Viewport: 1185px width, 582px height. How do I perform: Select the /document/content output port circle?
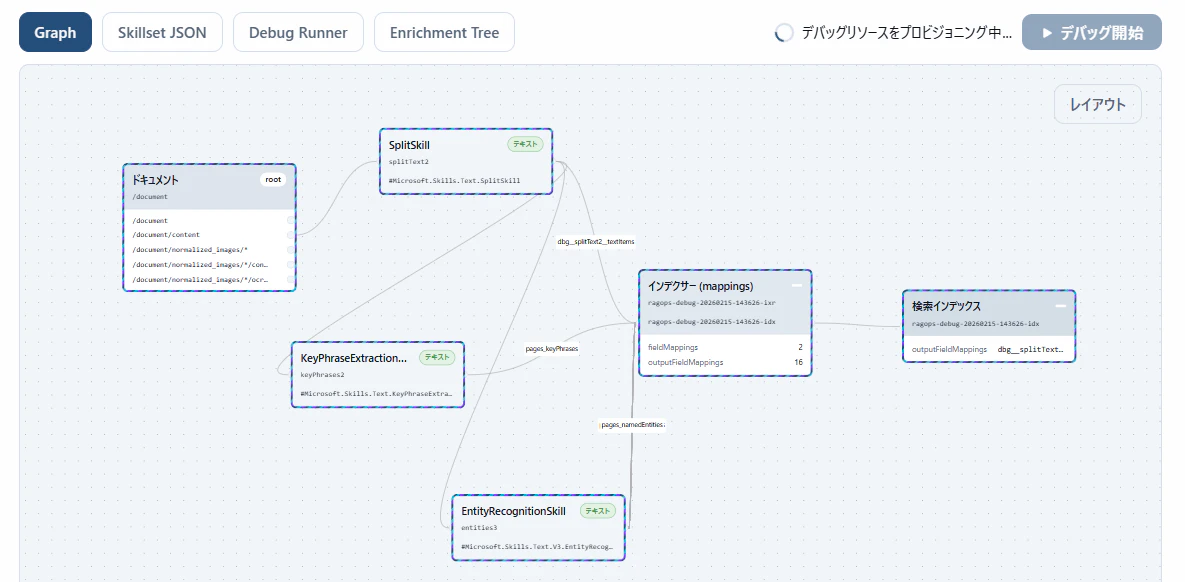[291, 235]
